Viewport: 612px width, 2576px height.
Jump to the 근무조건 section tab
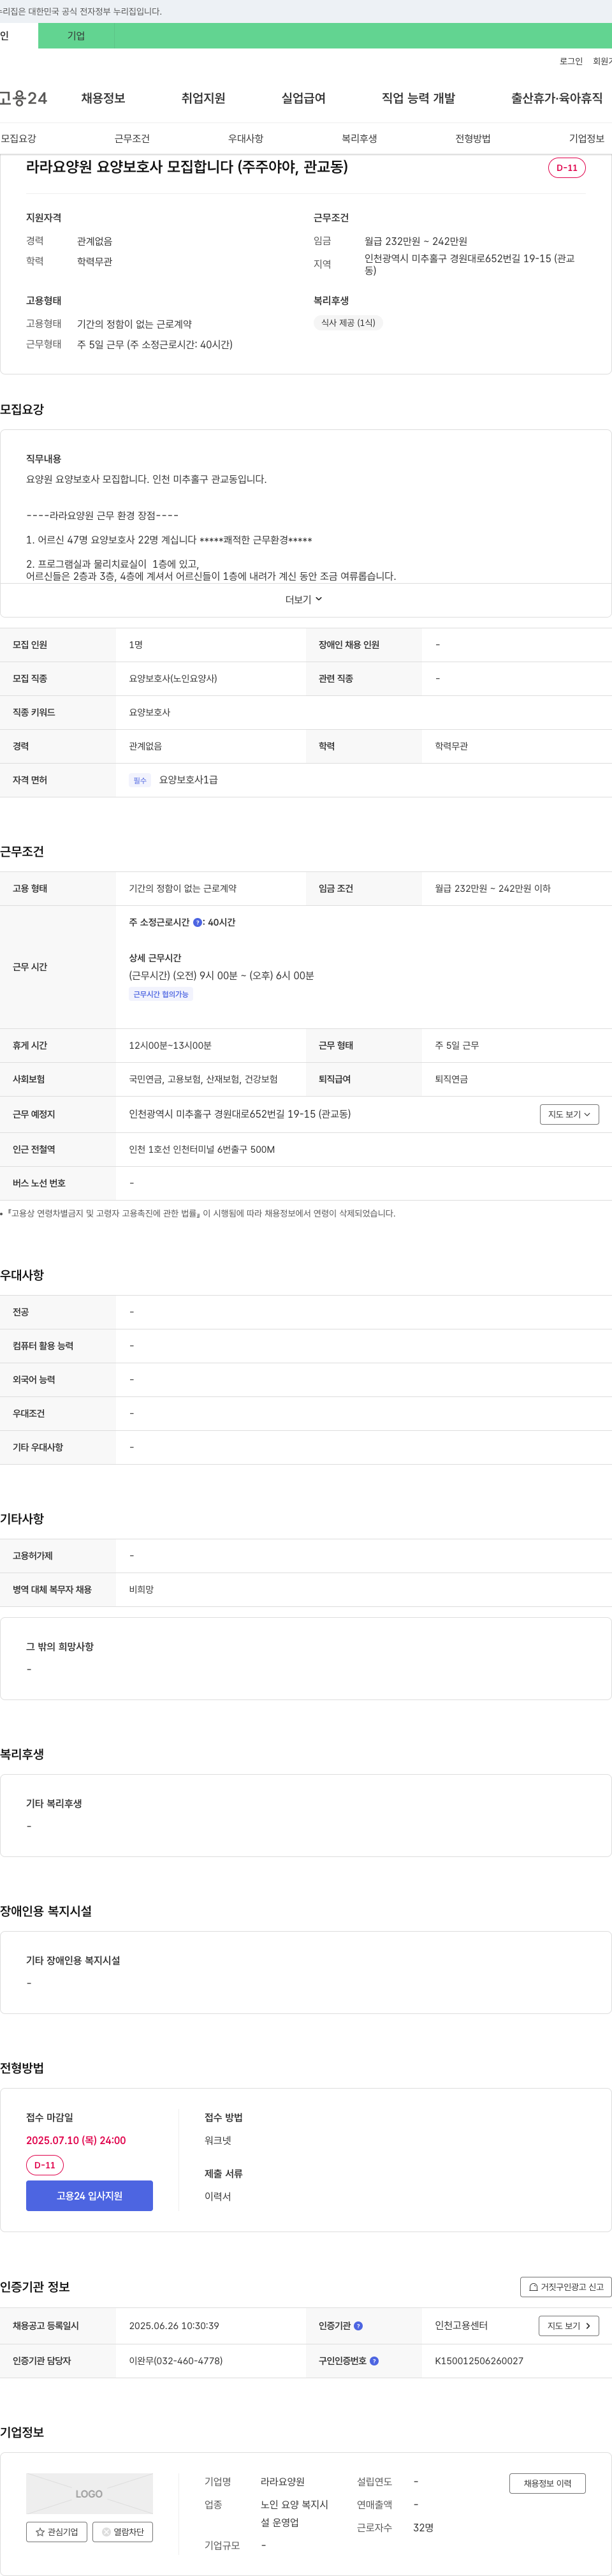click(x=132, y=139)
